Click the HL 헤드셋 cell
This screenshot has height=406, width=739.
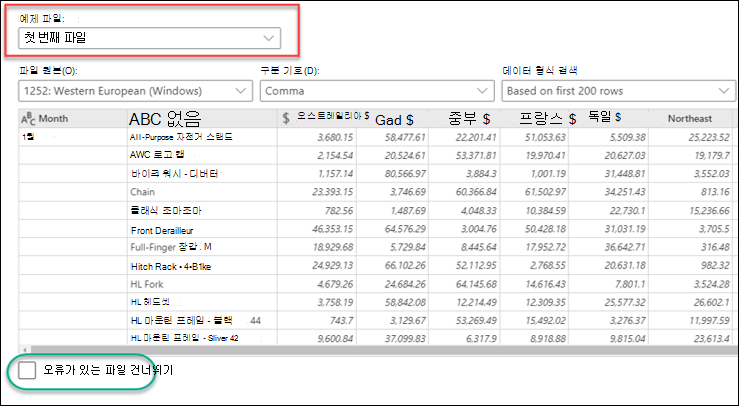tap(202, 302)
